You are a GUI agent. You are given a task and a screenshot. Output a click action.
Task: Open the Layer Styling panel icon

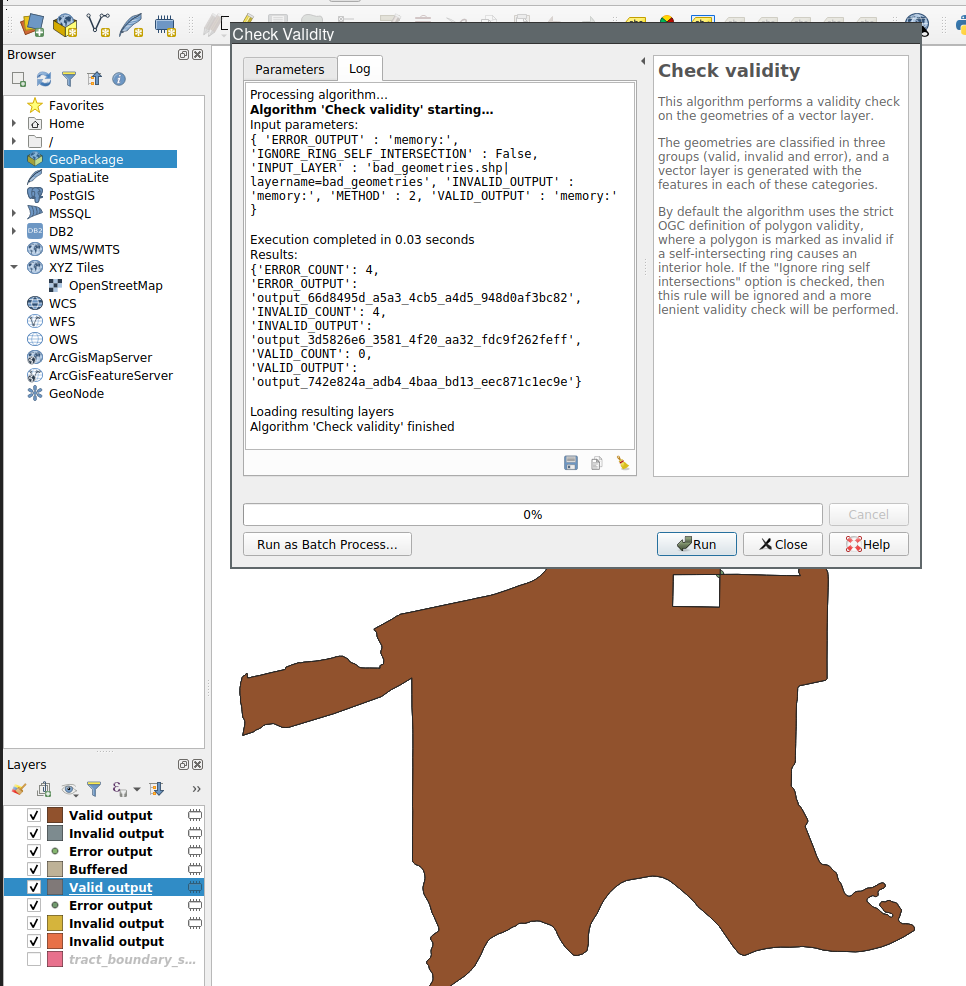19,789
